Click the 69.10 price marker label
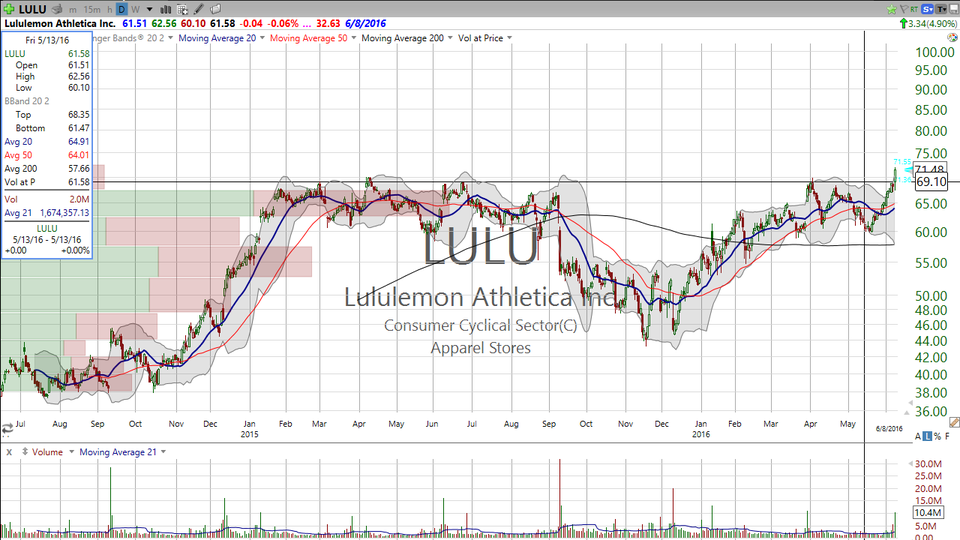960x540 pixels. click(x=931, y=182)
